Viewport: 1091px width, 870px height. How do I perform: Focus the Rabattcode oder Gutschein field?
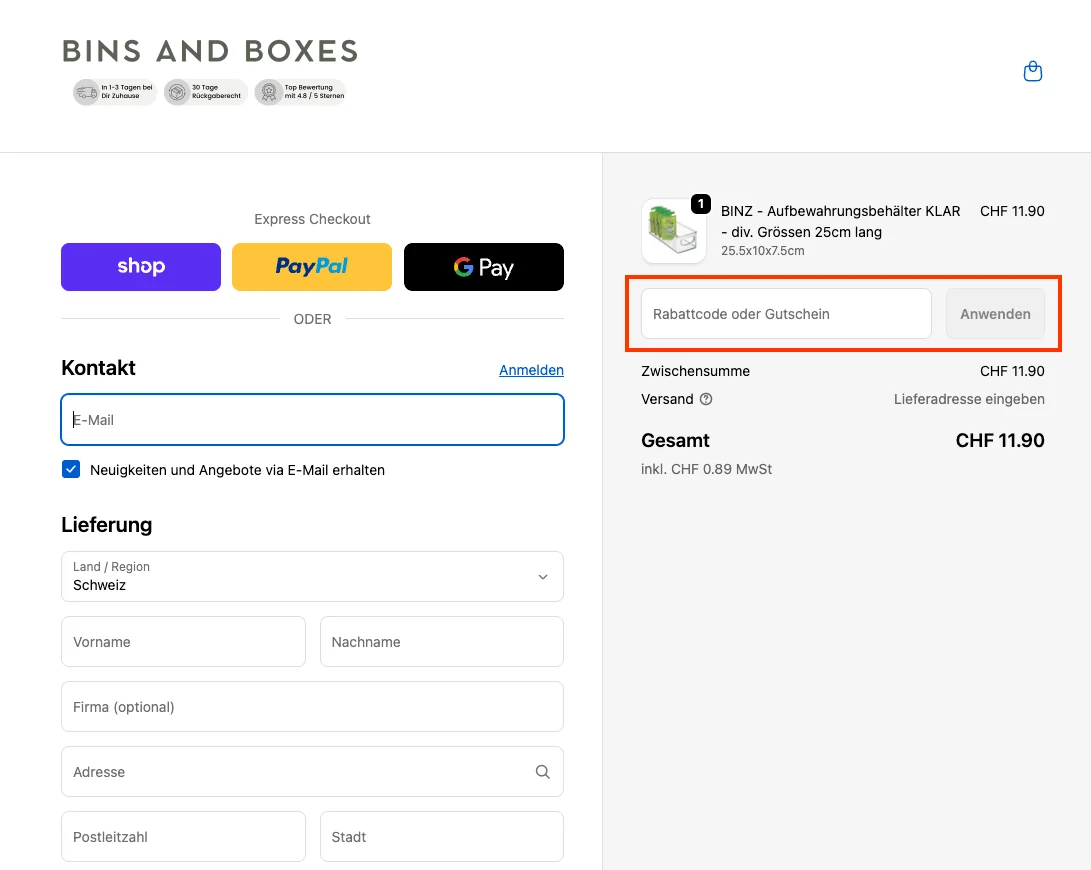pyautogui.click(x=785, y=313)
